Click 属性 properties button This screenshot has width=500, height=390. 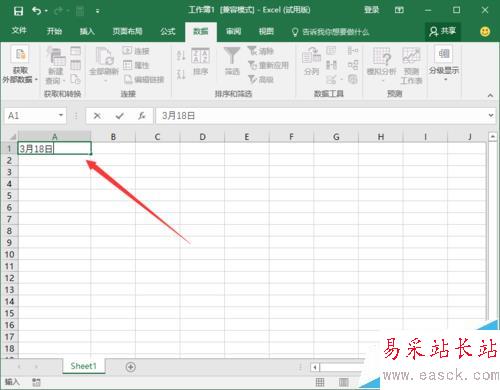[136, 65]
